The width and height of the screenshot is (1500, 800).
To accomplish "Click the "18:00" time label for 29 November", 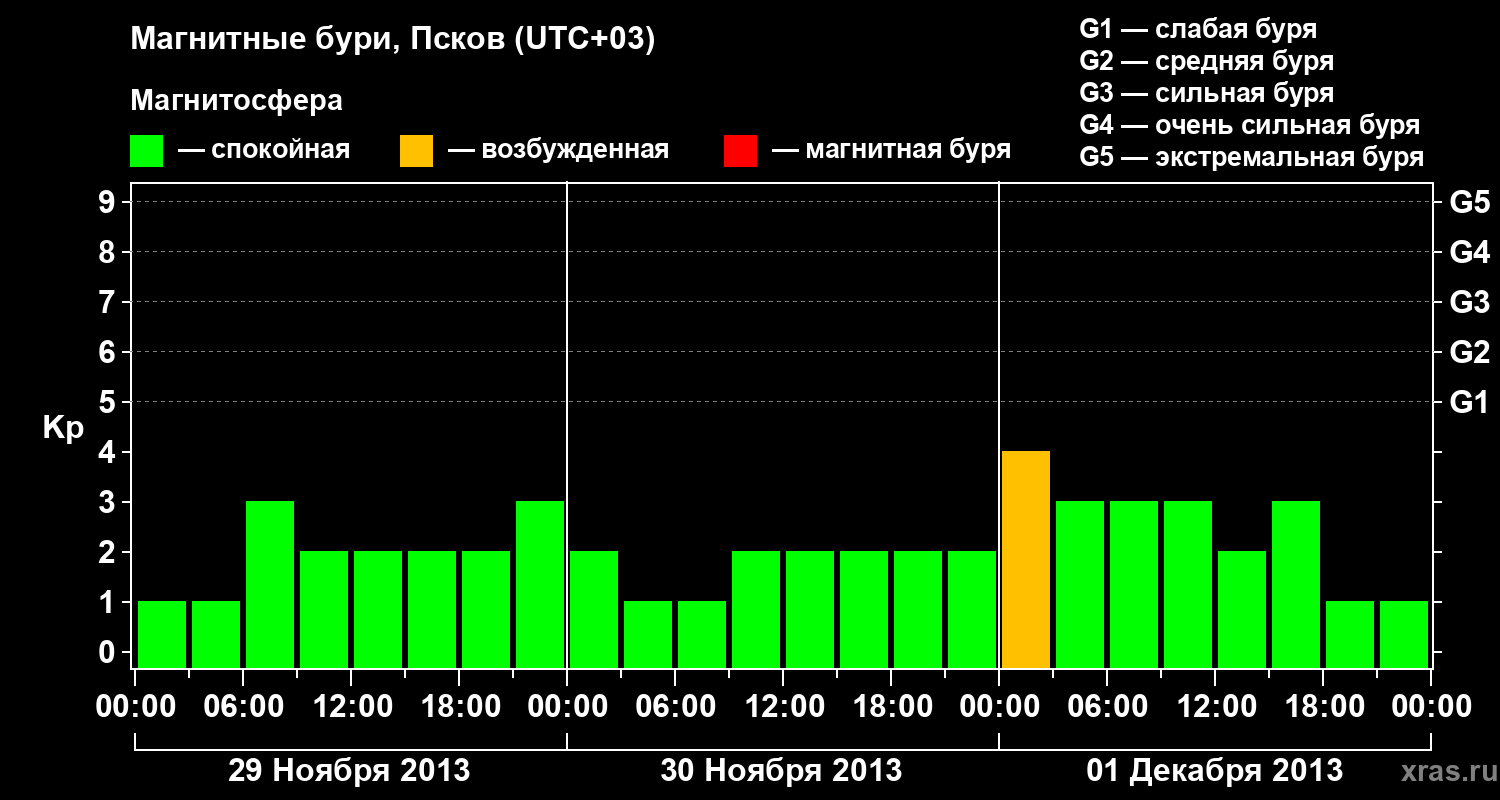I will tap(459, 707).
